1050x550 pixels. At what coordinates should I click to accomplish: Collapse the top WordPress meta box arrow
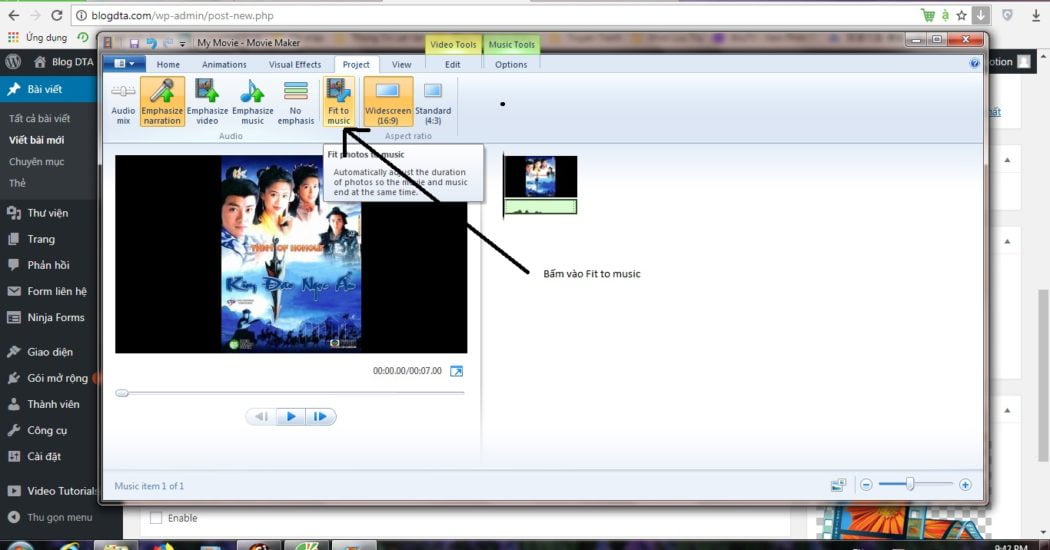point(1007,160)
